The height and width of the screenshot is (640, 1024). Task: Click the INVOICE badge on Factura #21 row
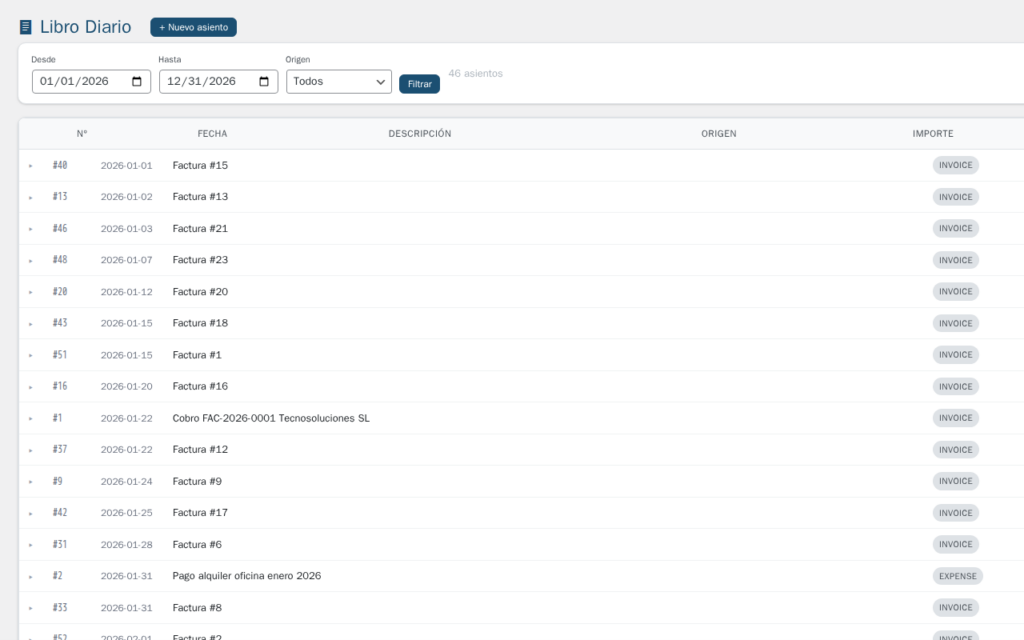pos(955,228)
